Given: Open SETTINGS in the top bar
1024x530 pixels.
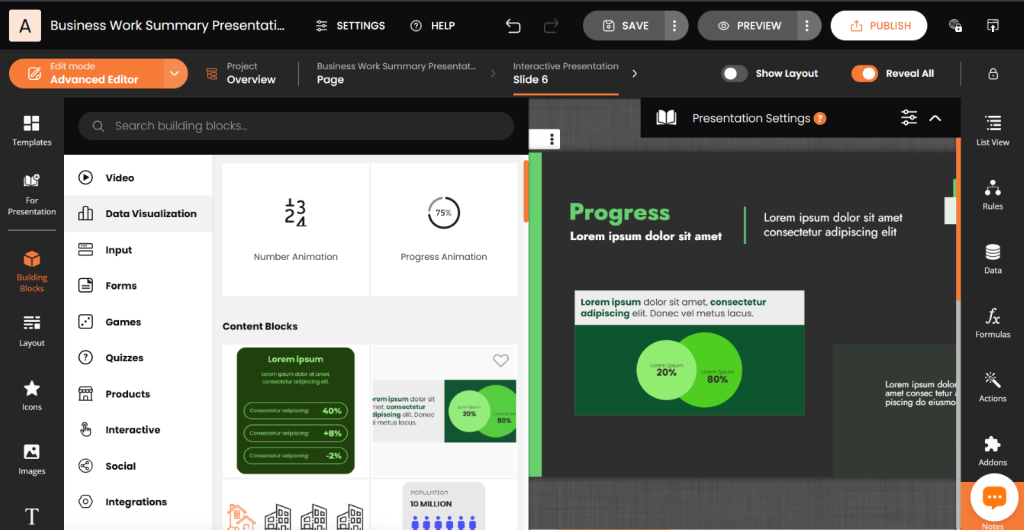Looking at the screenshot, I should [350, 26].
